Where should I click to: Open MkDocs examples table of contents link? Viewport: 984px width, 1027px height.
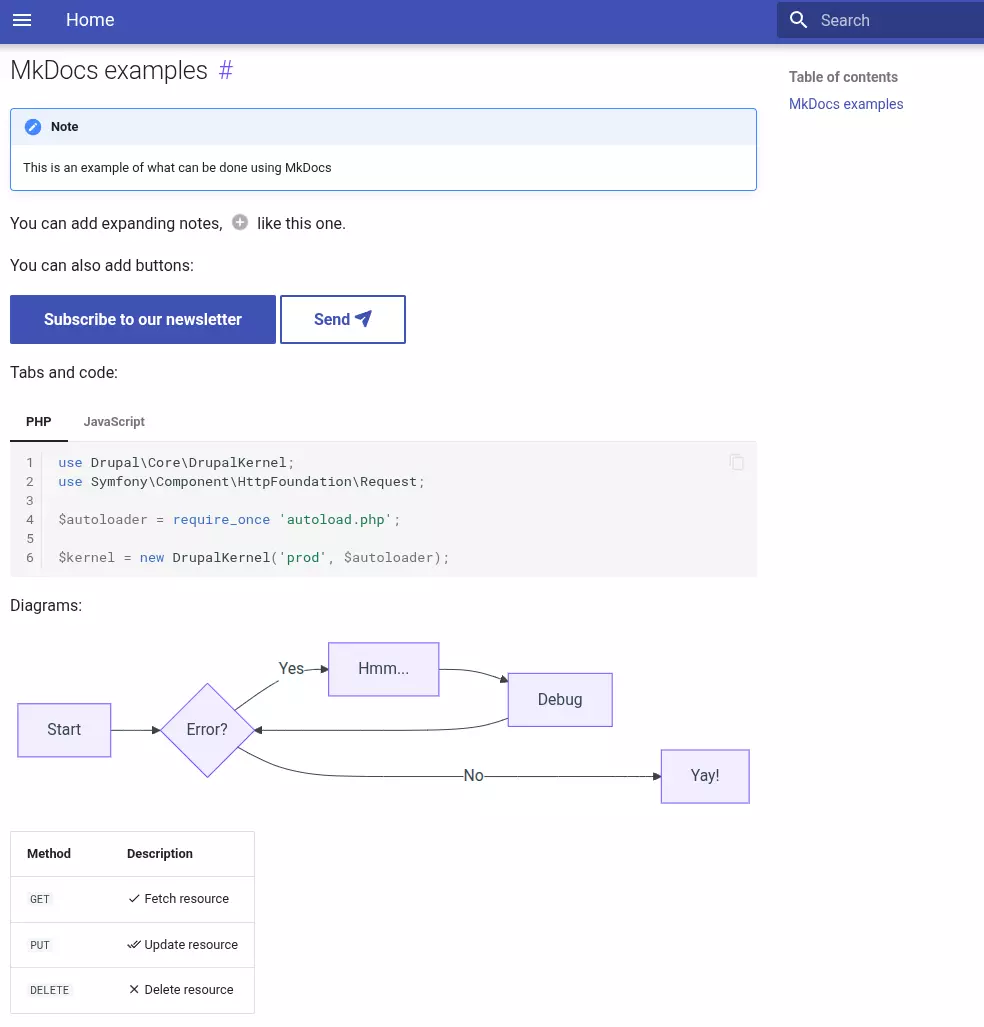(x=846, y=104)
